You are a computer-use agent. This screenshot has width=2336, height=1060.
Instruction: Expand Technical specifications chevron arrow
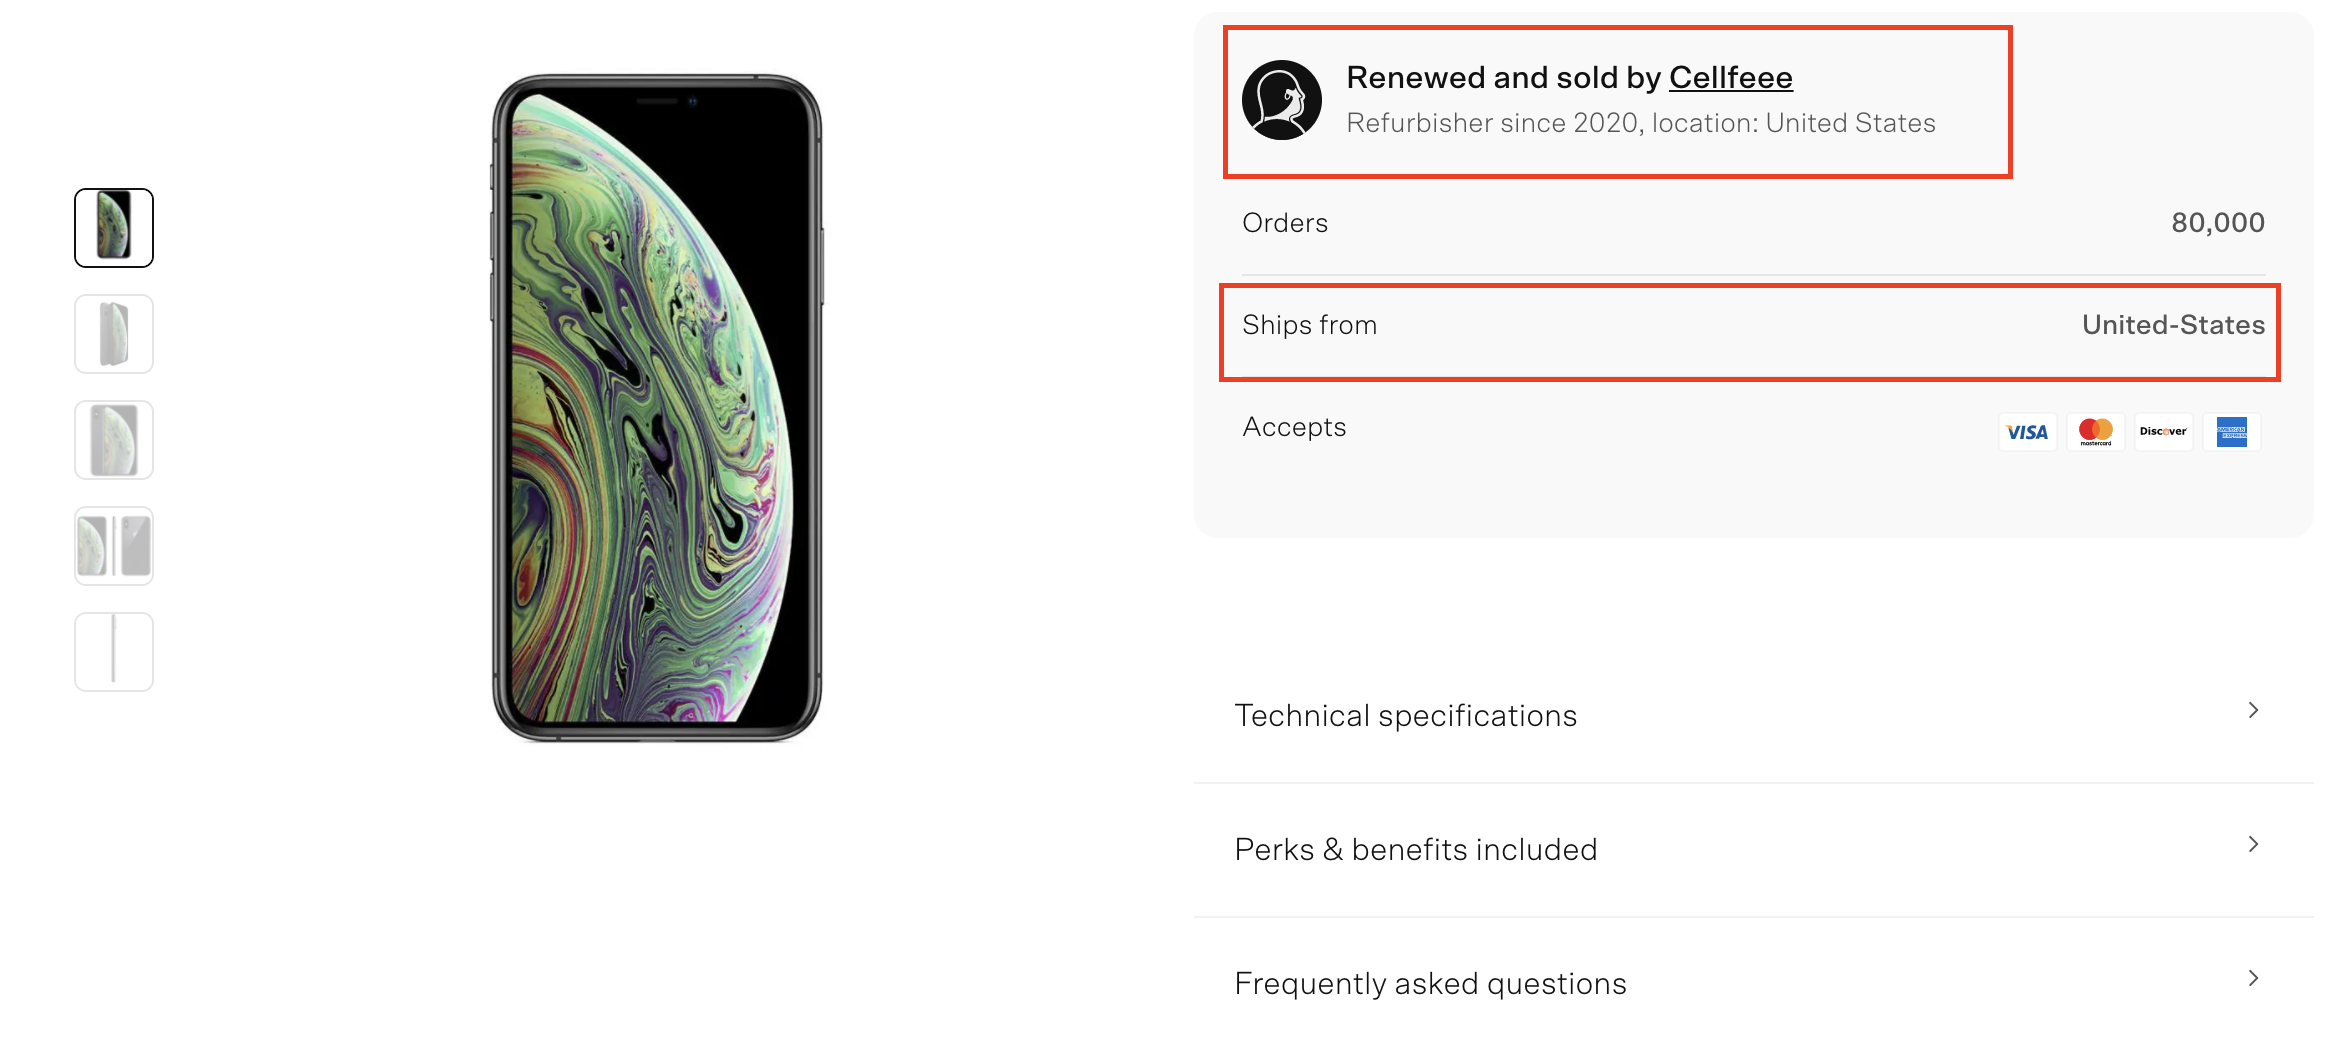(x=2253, y=710)
